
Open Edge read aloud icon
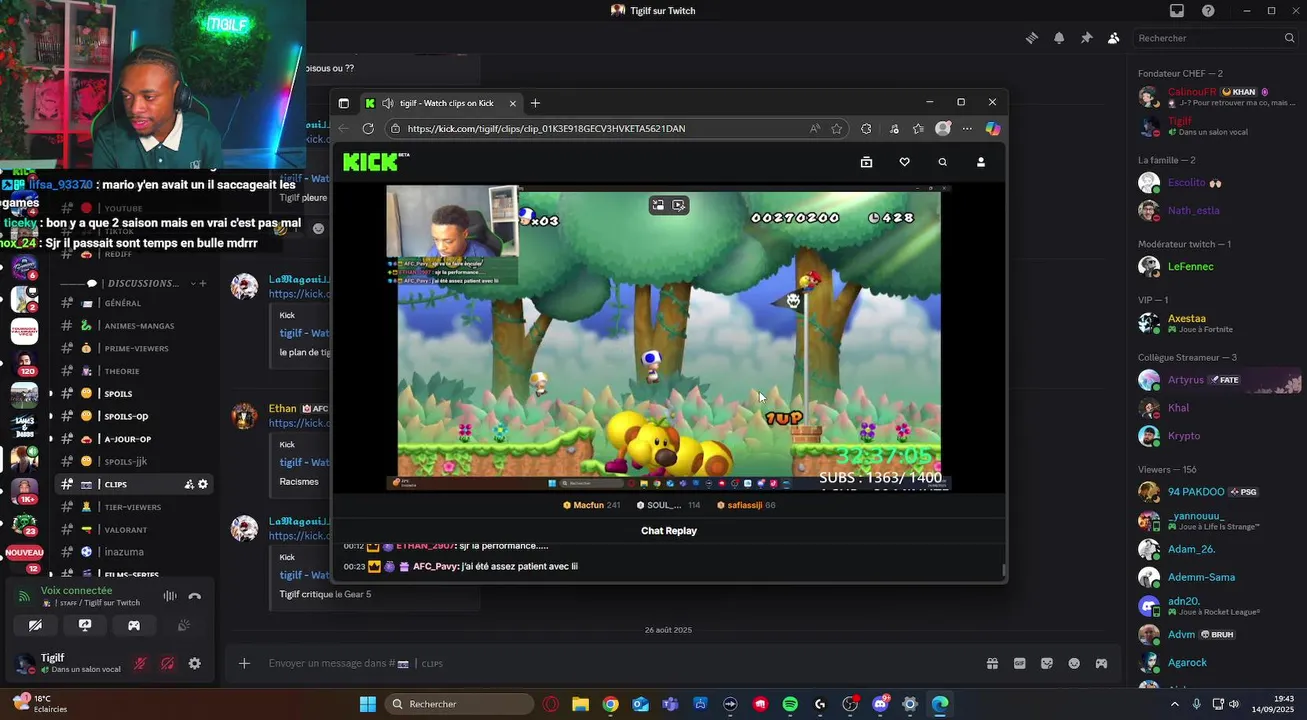[x=815, y=129]
